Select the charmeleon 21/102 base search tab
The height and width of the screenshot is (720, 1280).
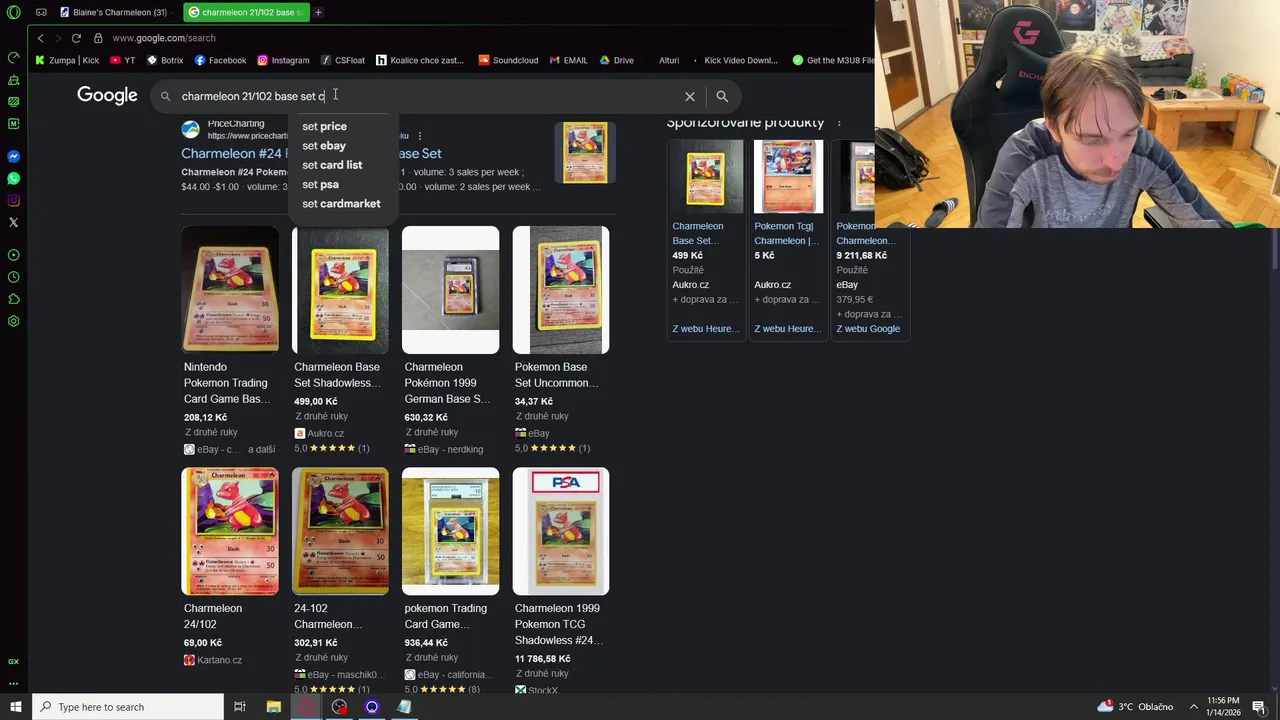click(247, 12)
